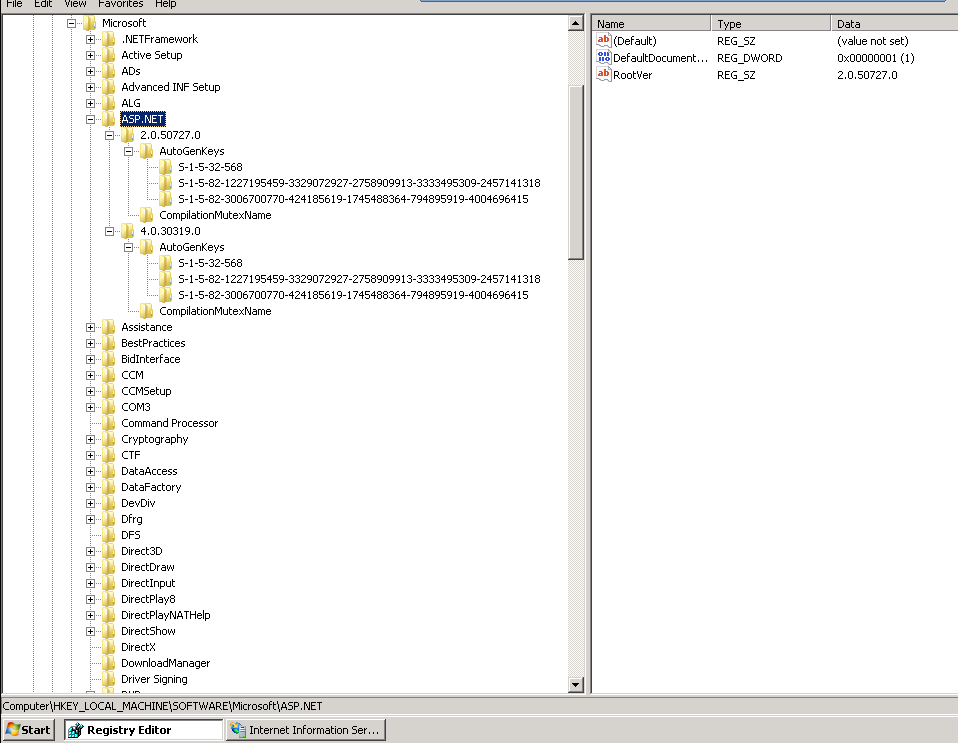The width and height of the screenshot is (958, 743).
Task: Select the ADs key
Action: coord(131,71)
